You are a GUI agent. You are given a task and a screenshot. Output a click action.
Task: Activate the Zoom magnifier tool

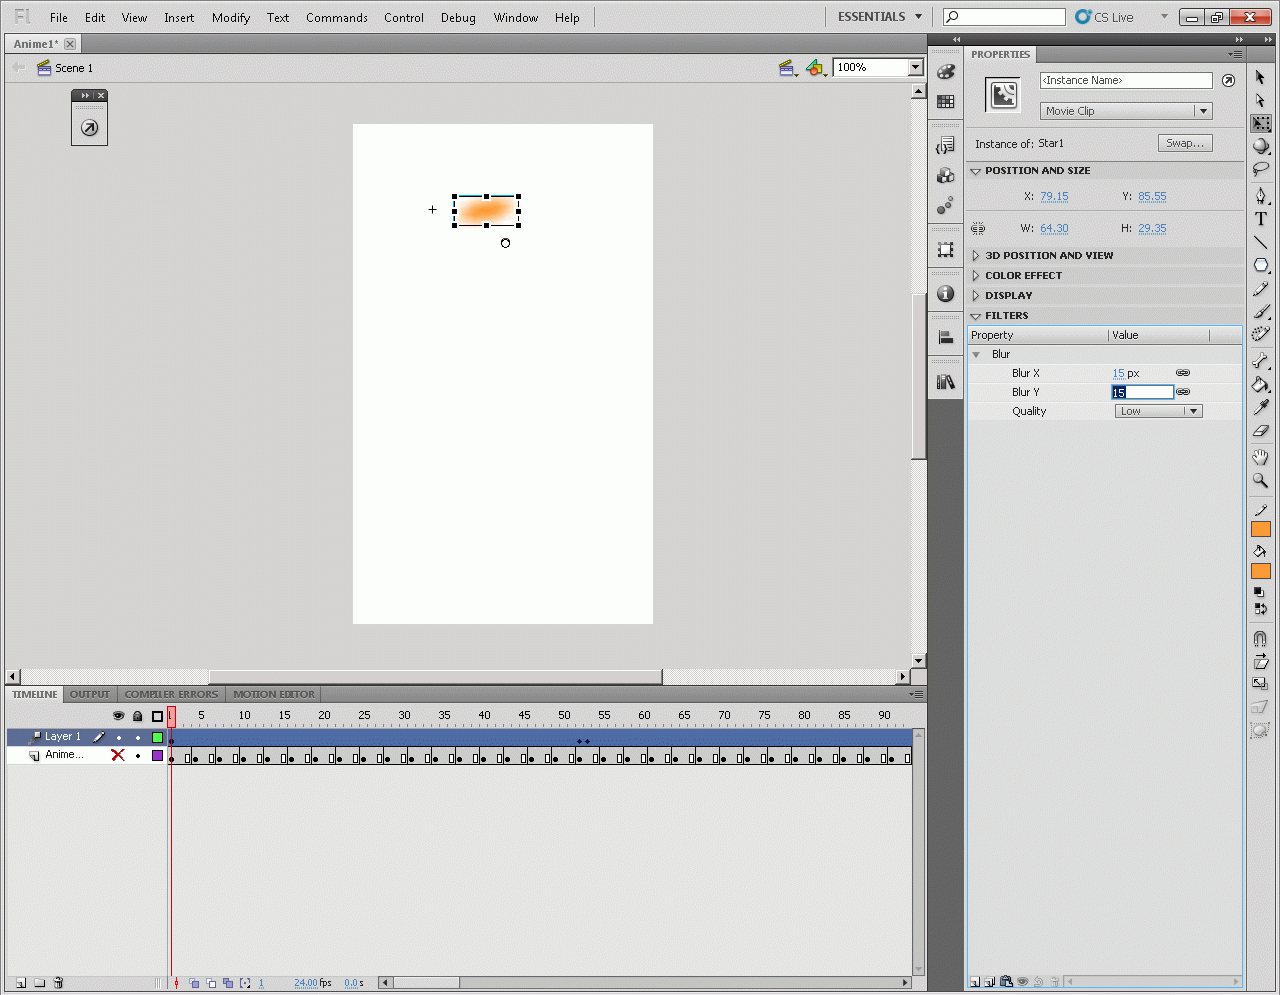(x=1260, y=481)
